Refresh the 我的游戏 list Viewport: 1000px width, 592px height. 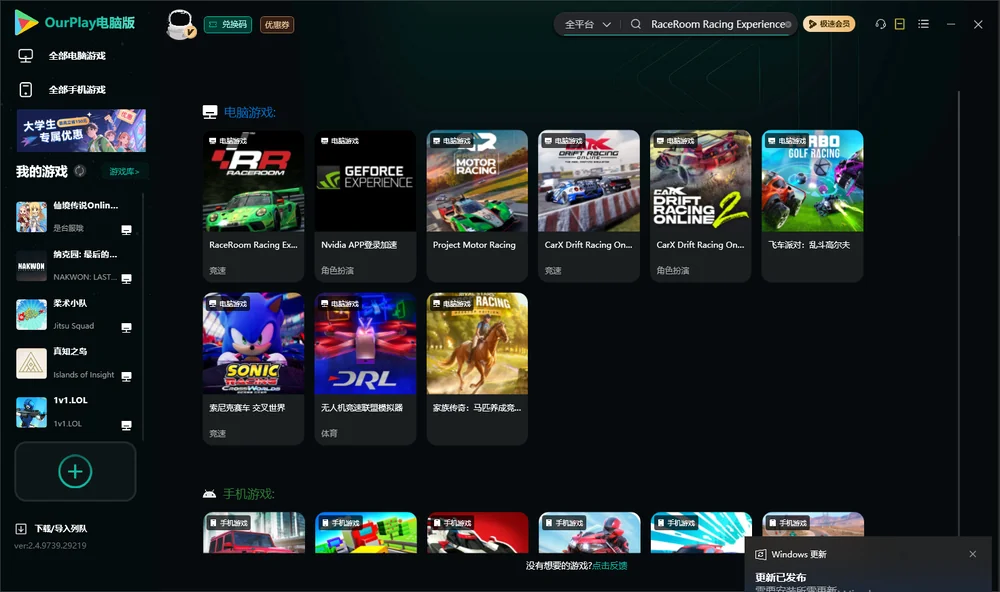[x=80, y=171]
